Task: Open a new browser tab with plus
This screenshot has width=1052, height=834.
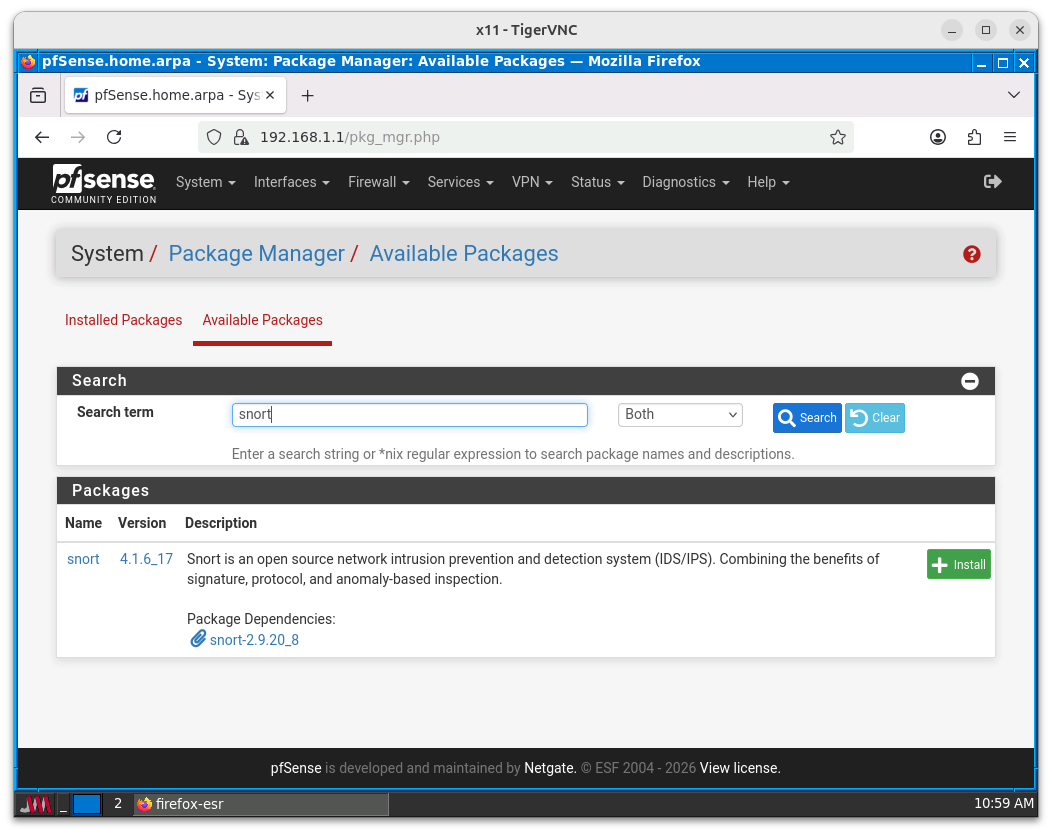Action: (x=307, y=95)
